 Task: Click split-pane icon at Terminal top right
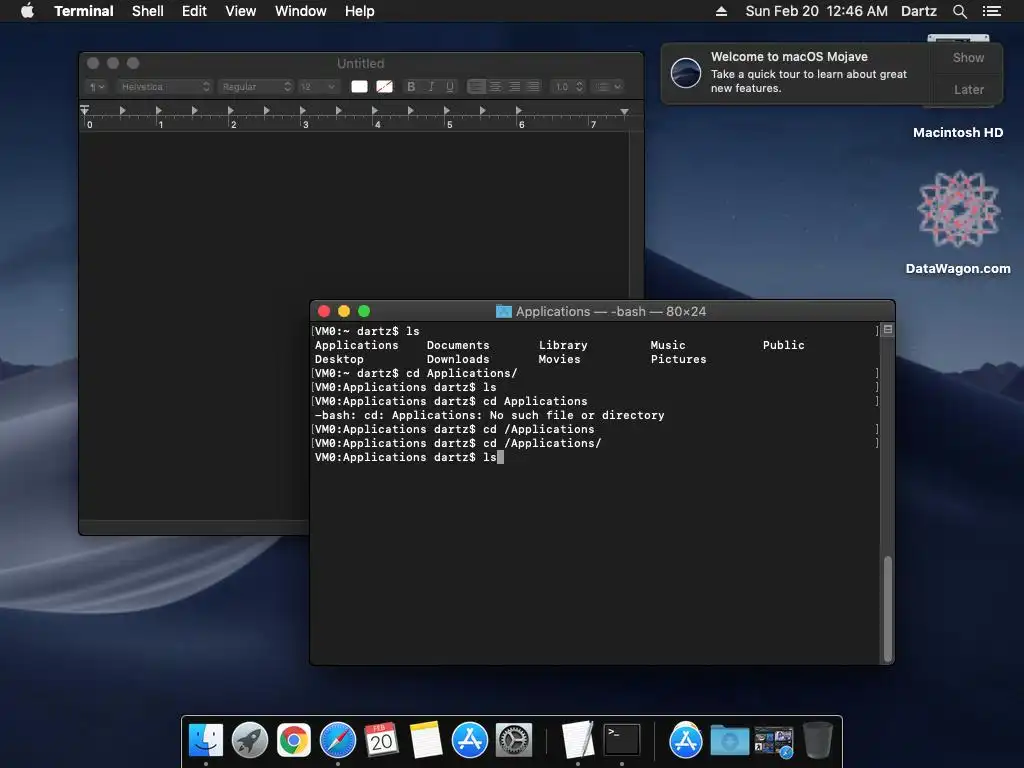click(888, 330)
